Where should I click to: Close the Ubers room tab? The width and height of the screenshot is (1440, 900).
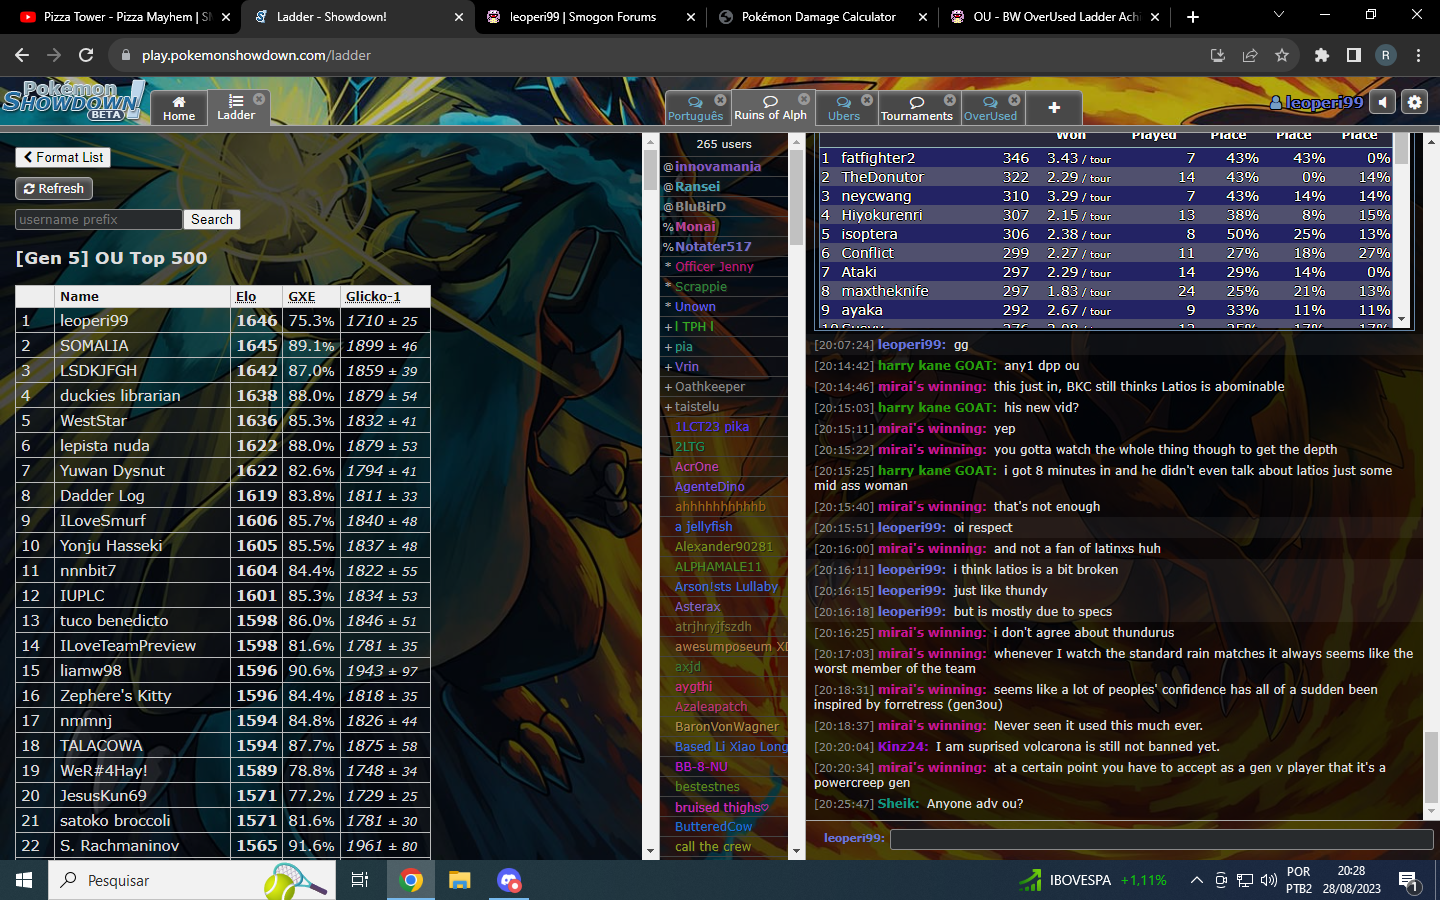(867, 100)
